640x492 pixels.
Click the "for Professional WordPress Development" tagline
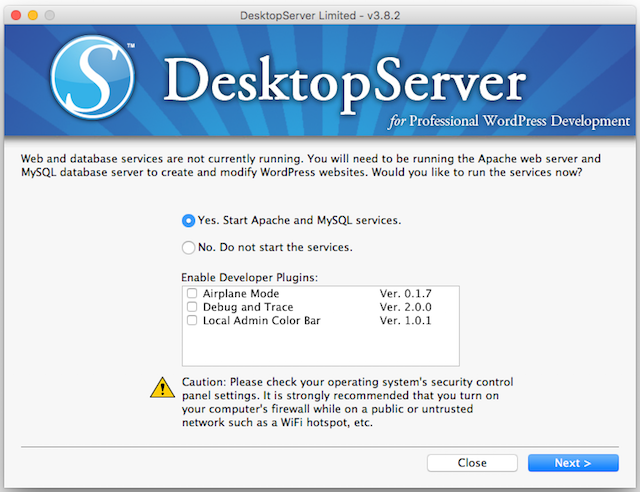[506, 121]
